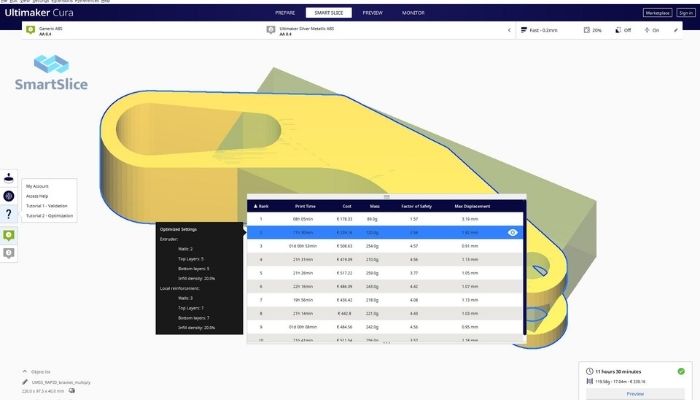Click the pencil edit print settings icon
The image size is (700, 400).
tap(676, 30)
